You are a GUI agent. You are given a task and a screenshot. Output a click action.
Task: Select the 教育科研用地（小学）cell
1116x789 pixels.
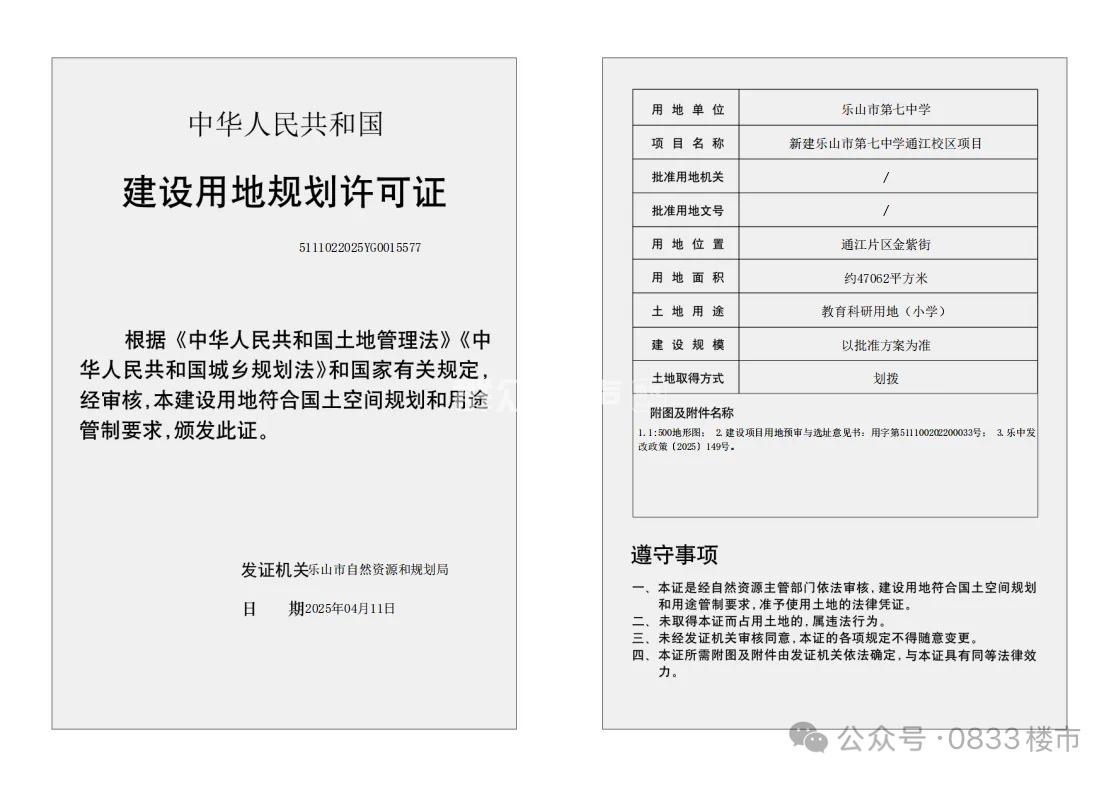[x=886, y=311]
